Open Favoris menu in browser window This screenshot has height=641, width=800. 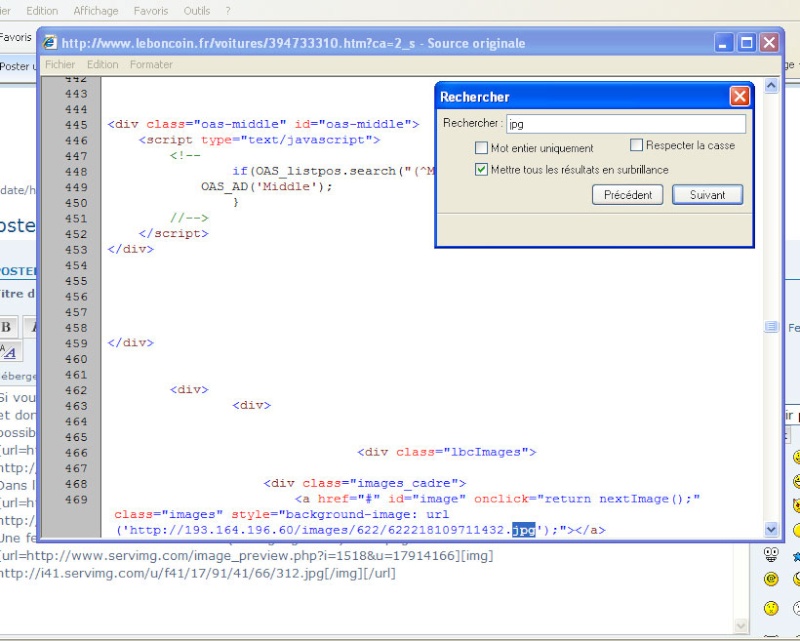pos(151,11)
